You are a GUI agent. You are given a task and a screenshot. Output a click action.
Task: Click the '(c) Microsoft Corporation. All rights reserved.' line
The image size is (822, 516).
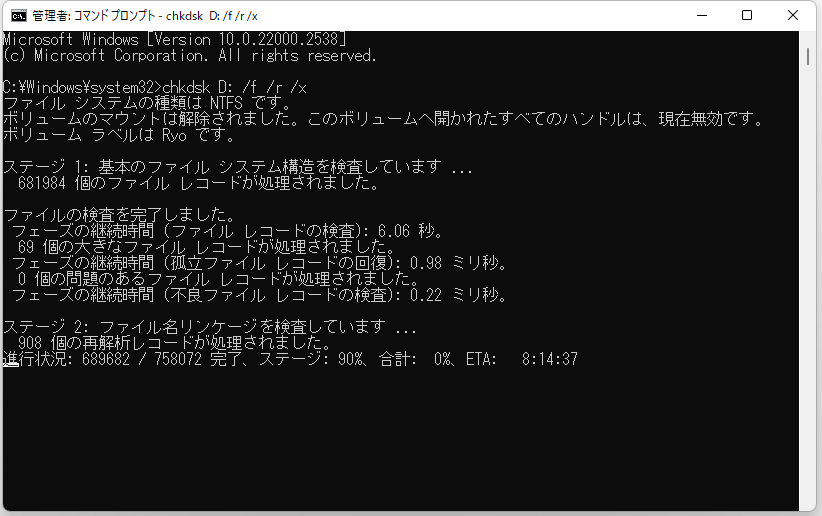(x=190, y=56)
